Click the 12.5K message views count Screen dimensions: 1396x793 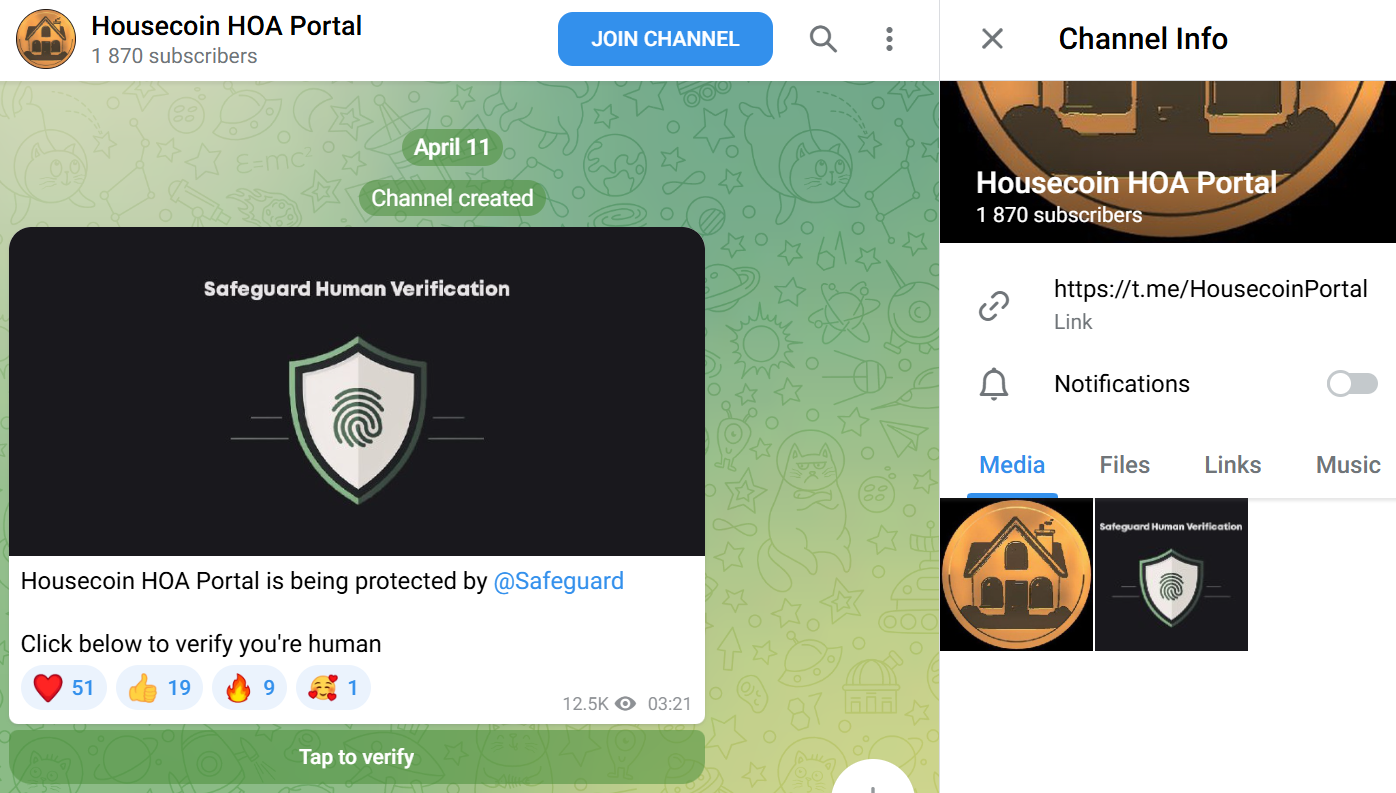click(x=599, y=704)
